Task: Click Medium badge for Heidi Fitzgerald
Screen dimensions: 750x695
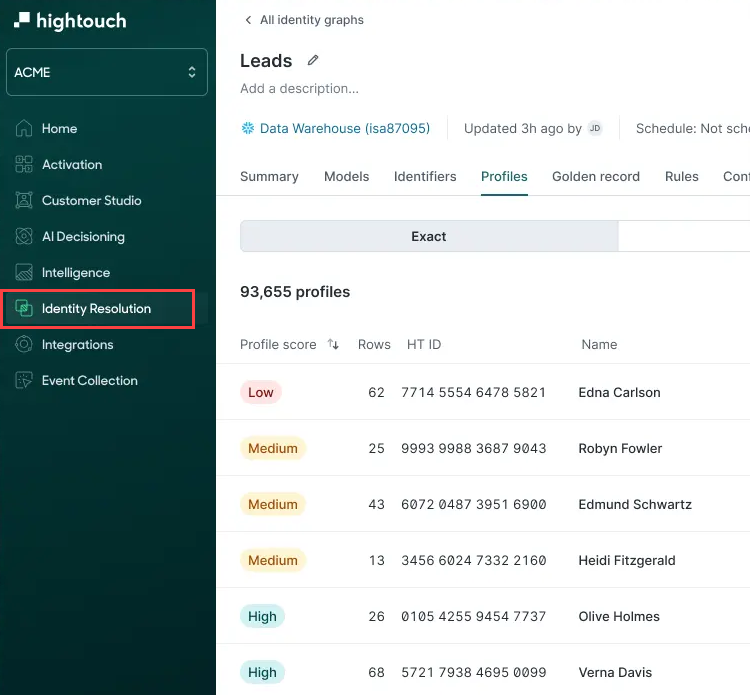Action: tap(273, 560)
